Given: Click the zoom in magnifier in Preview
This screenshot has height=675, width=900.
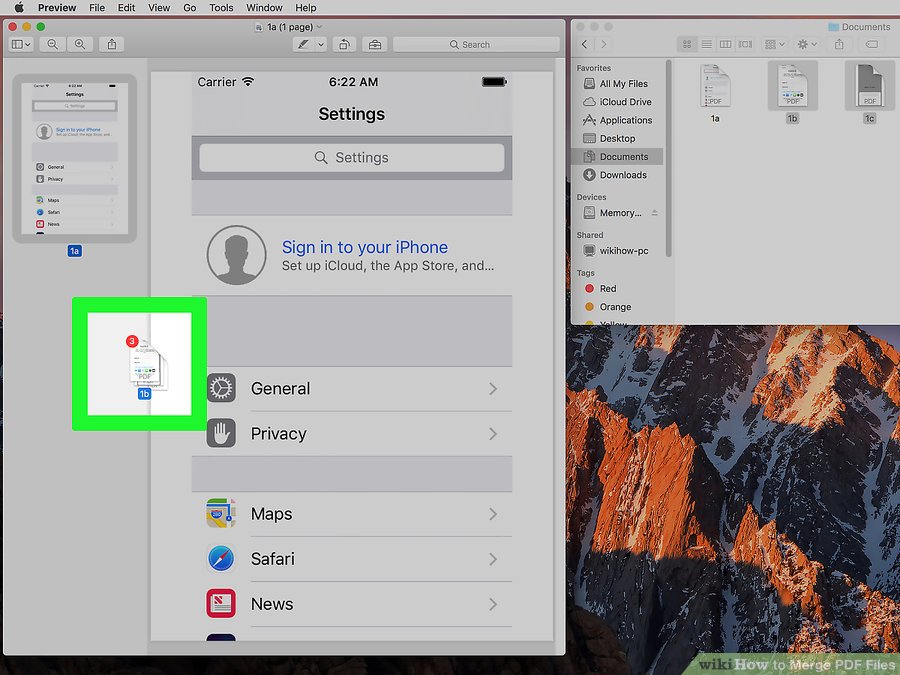Looking at the screenshot, I should point(80,44).
